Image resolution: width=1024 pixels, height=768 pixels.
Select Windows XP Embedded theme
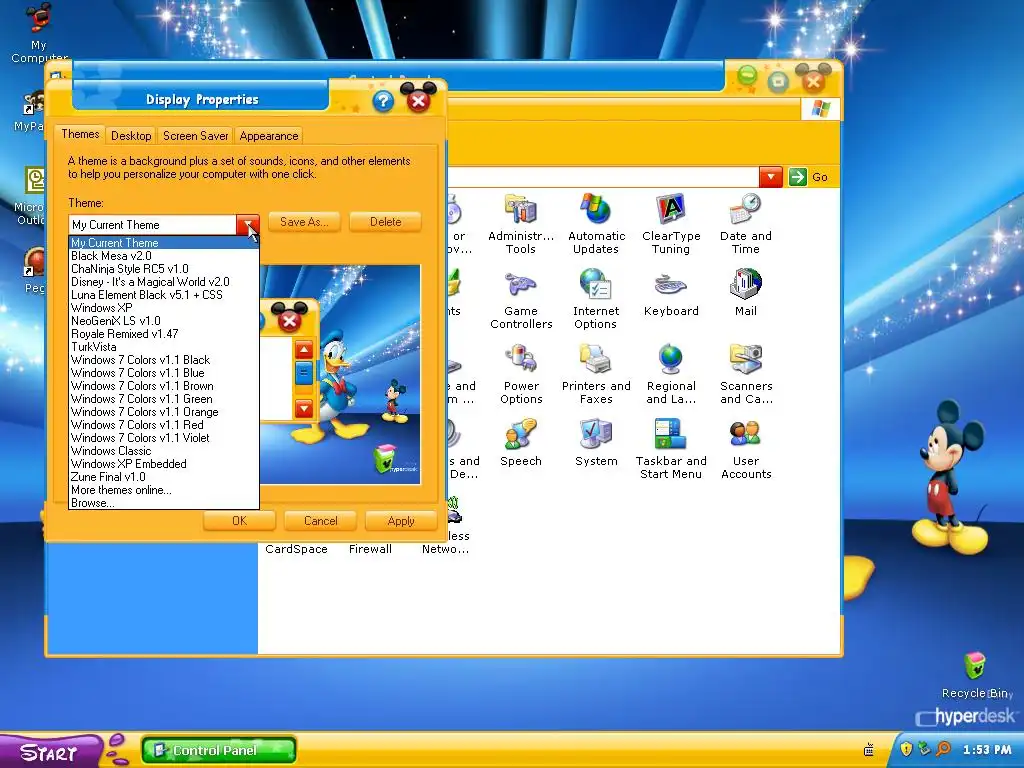click(x=164, y=464)
